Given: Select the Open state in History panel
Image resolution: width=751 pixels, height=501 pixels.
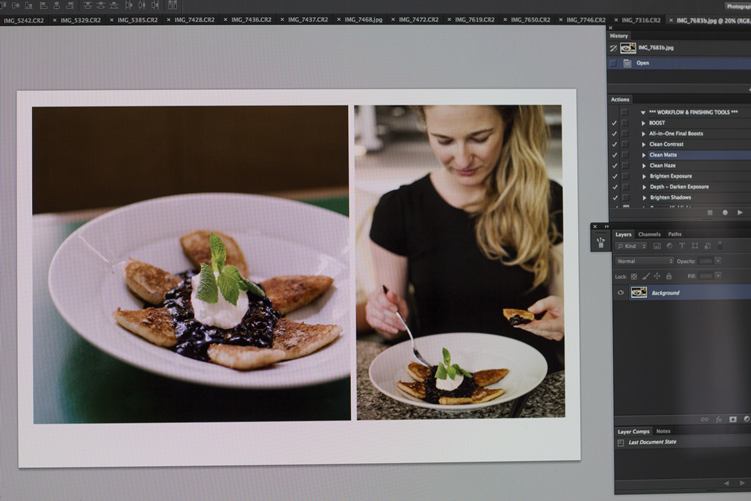Looking at the screenshot, I should coord(679,63).
